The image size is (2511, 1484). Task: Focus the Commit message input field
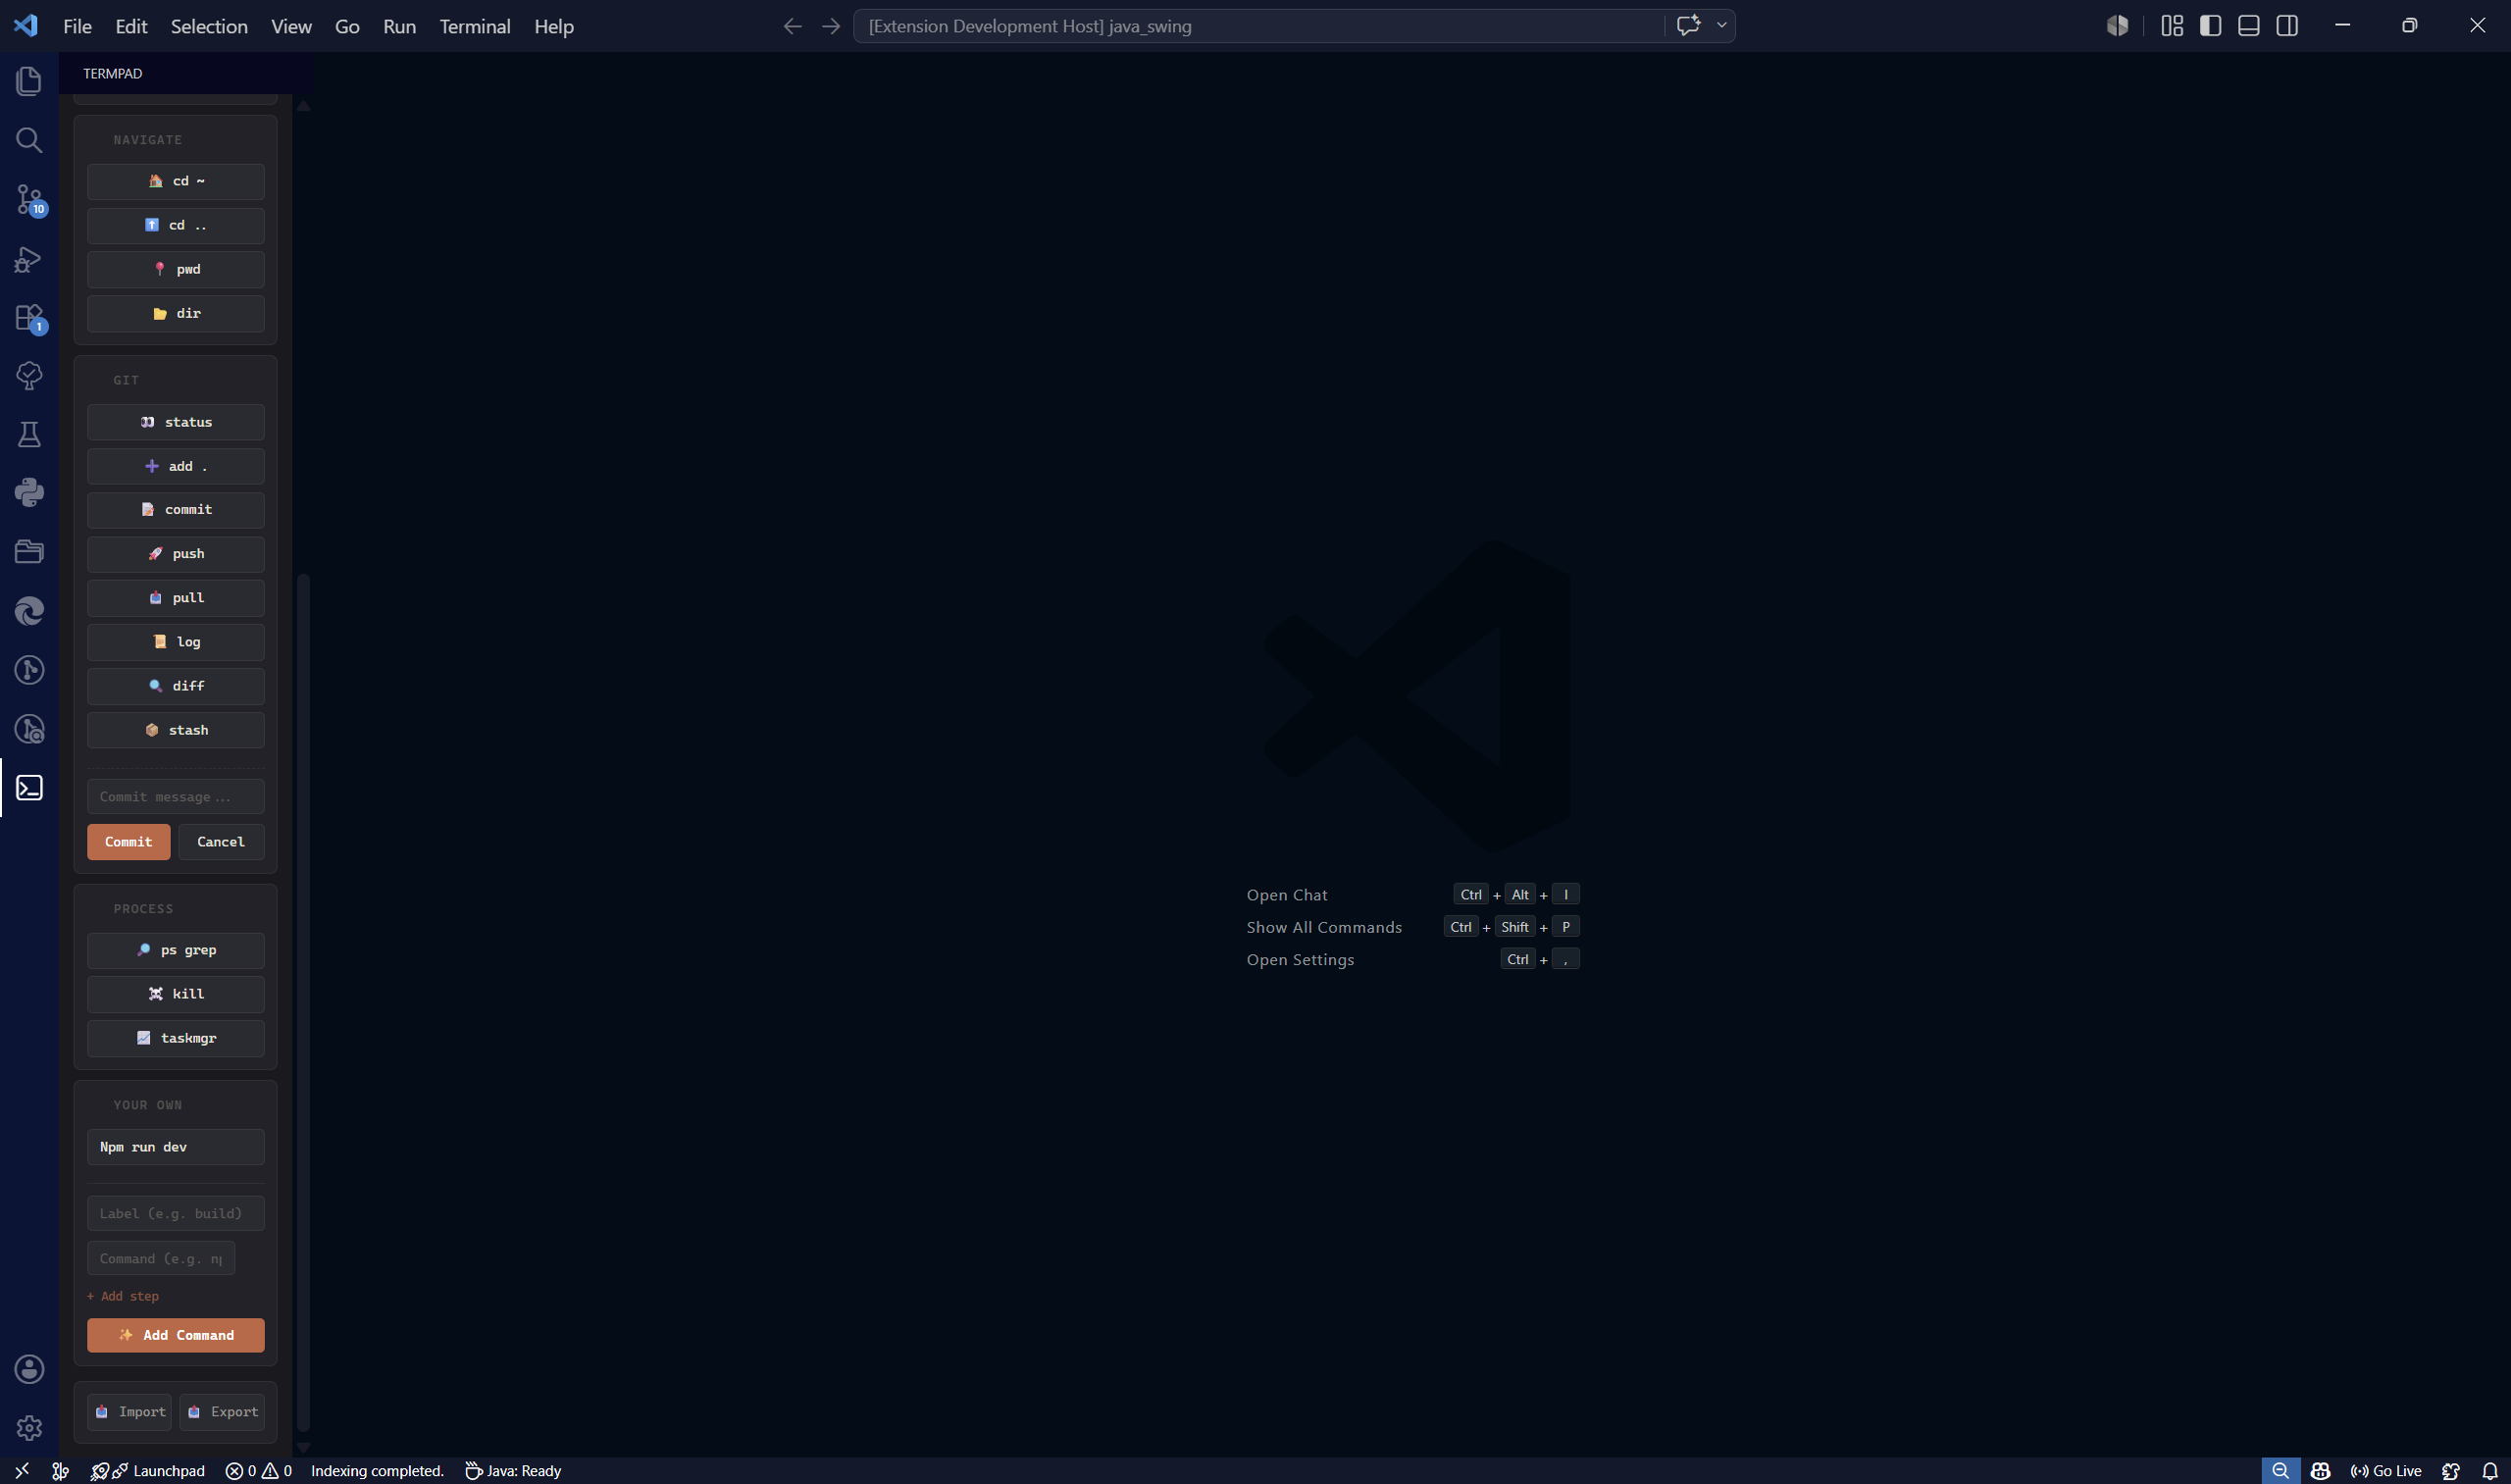point(176,797)
